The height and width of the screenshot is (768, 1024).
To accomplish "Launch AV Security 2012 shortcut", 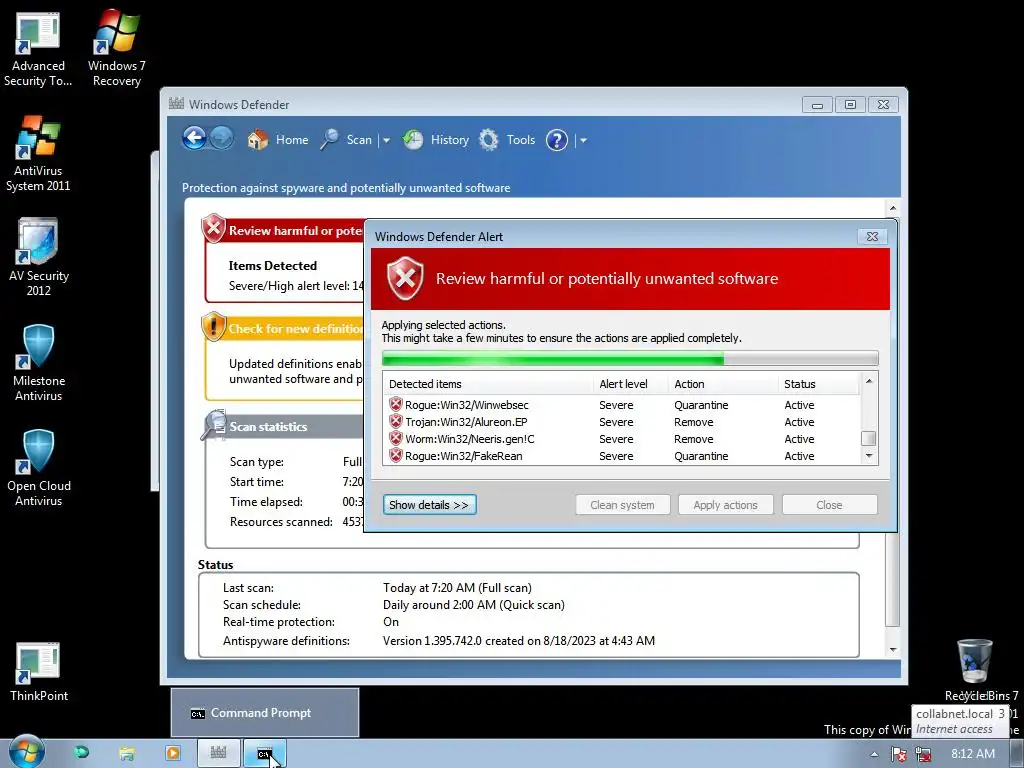I will click(39, 258).
